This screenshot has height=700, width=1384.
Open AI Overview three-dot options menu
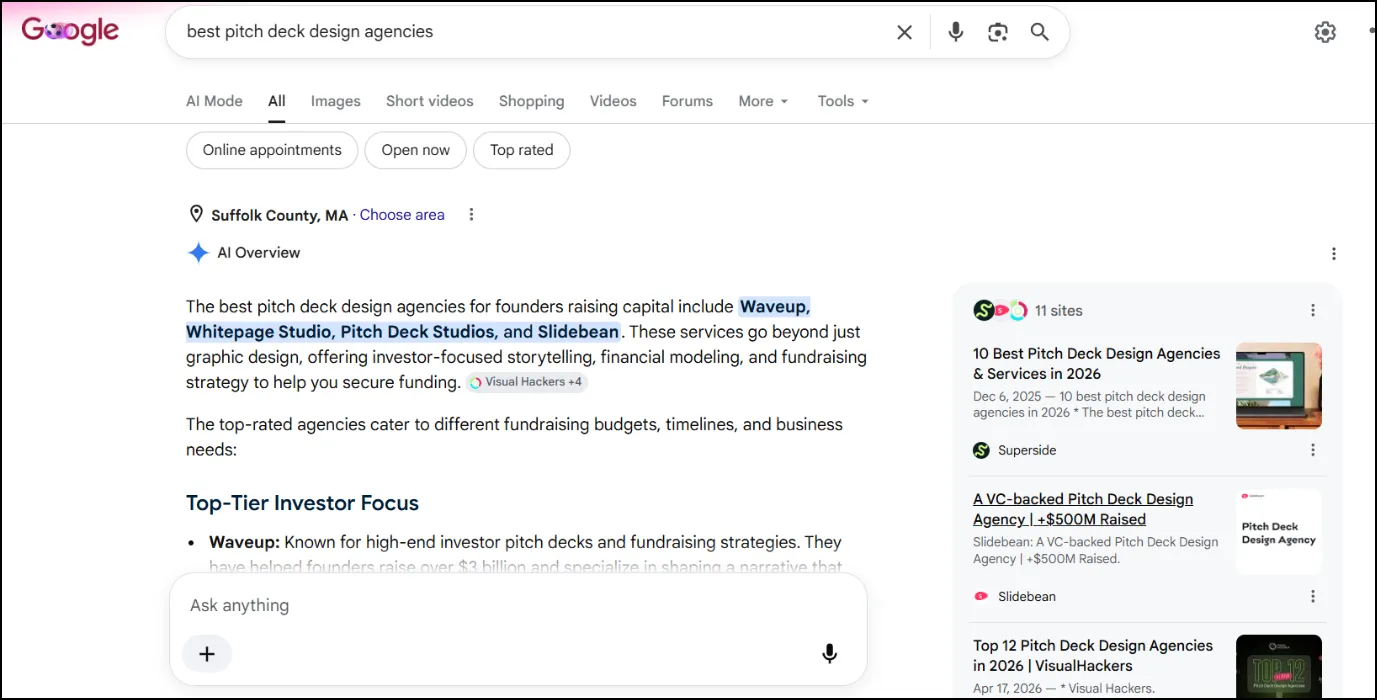(x=1333, y=254)
